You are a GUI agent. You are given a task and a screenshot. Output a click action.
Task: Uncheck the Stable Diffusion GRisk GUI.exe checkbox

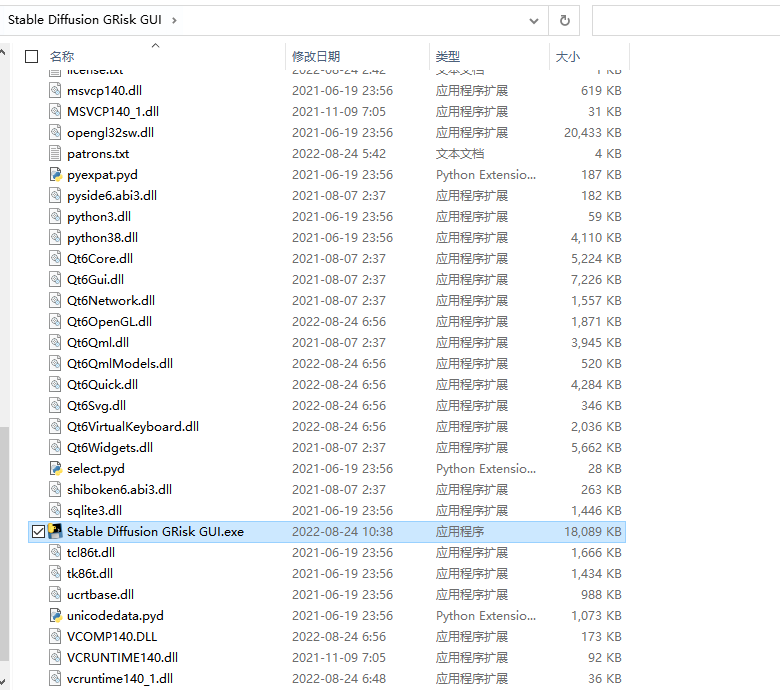(38, 532)
